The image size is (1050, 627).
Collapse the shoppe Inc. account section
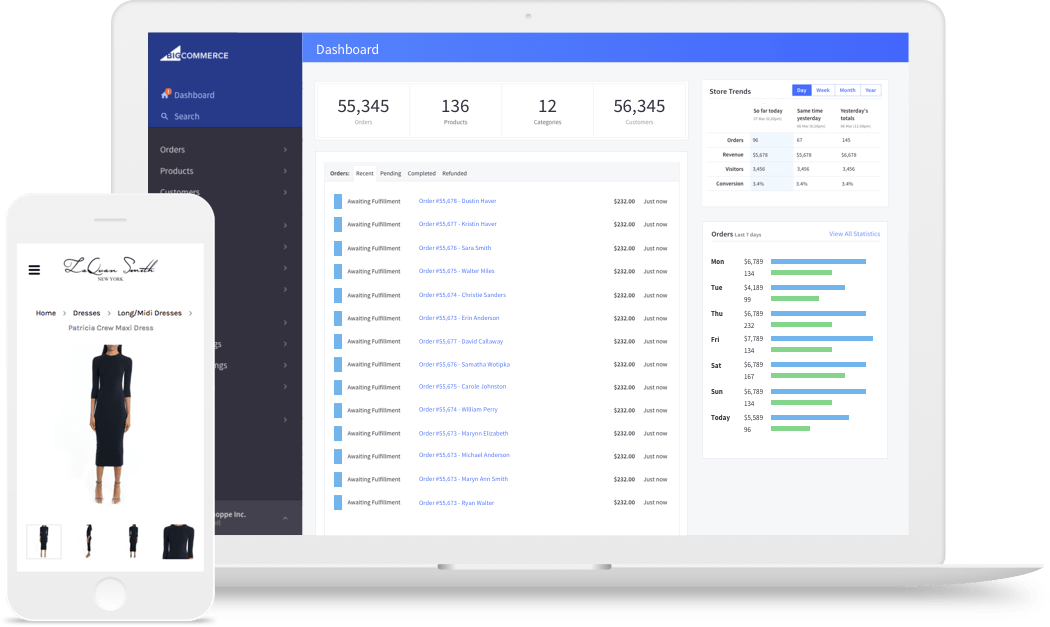click(x=287, y=516)
